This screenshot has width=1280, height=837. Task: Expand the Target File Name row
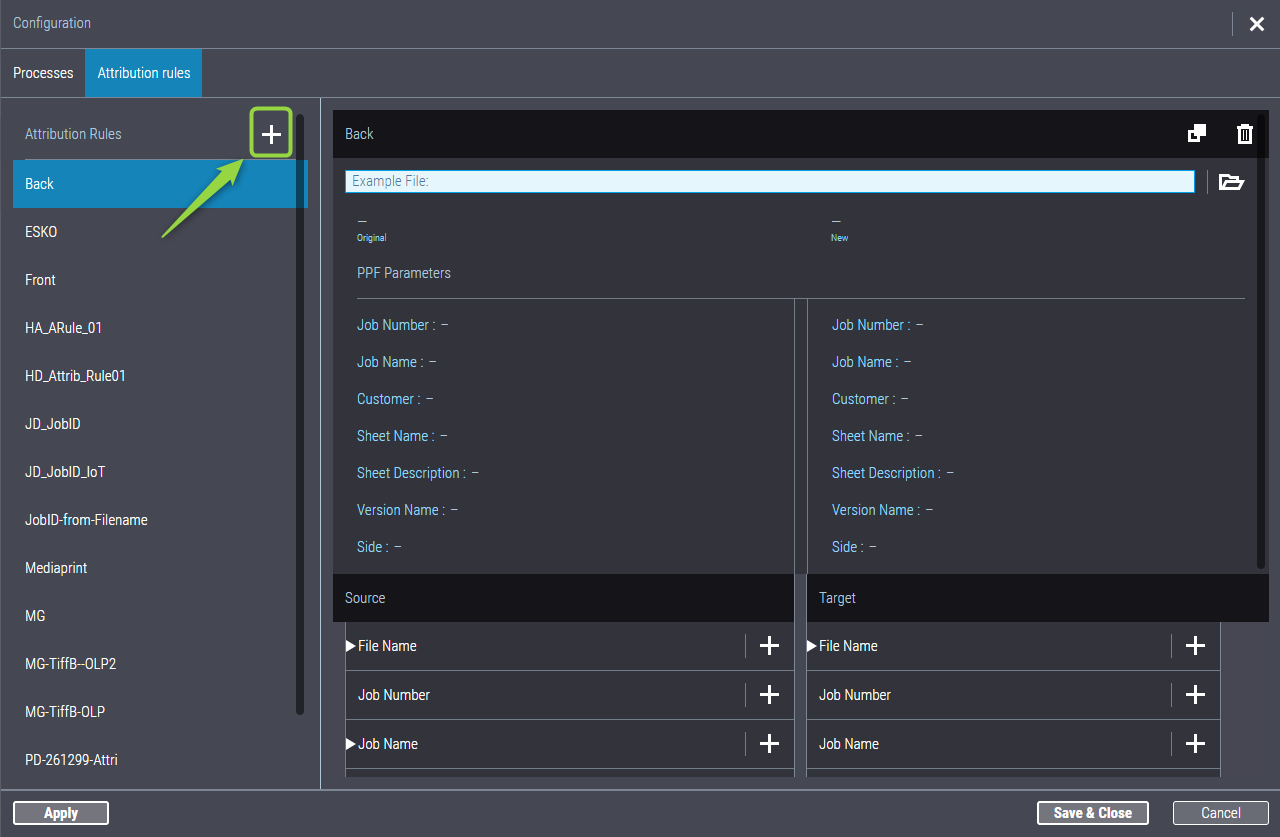tap(812, 646)
